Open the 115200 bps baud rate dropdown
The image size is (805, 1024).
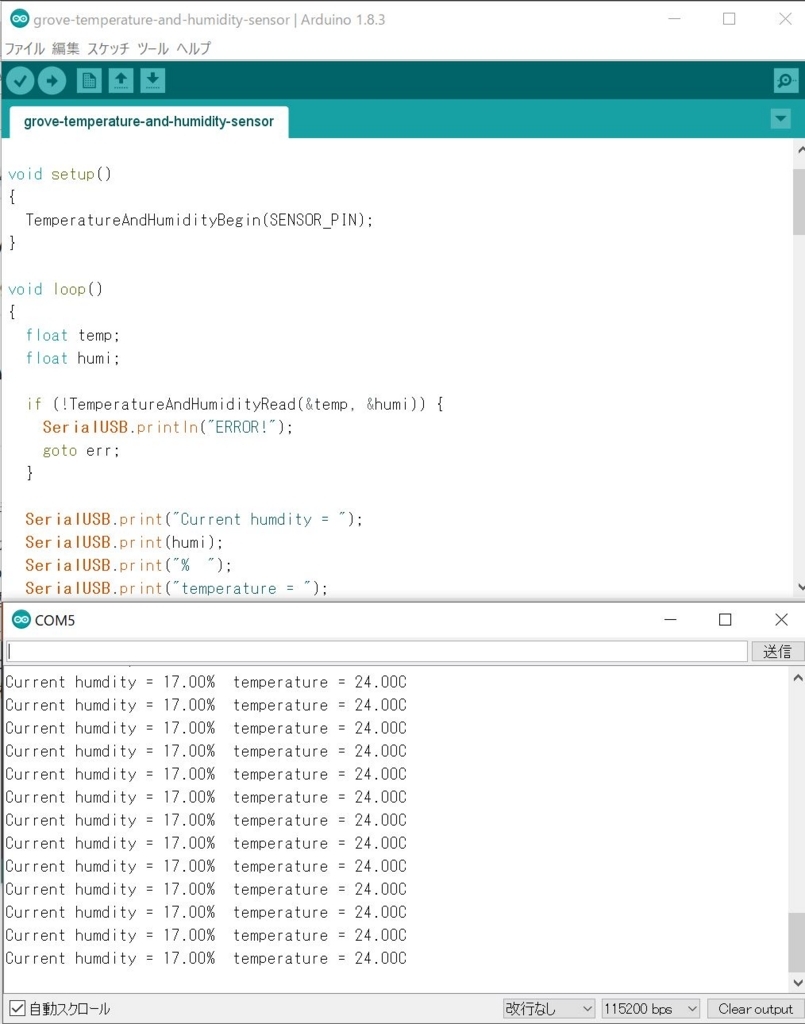click(650, 1008)
